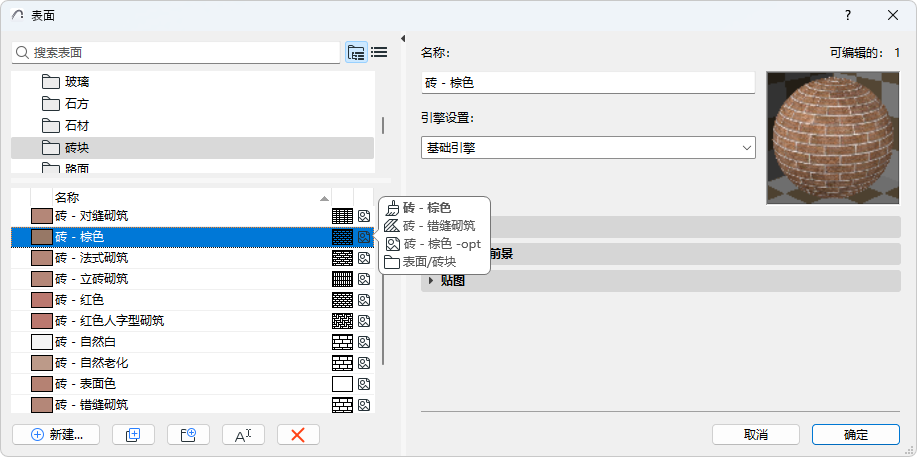Click the red delete surface button

click(298, 435)
